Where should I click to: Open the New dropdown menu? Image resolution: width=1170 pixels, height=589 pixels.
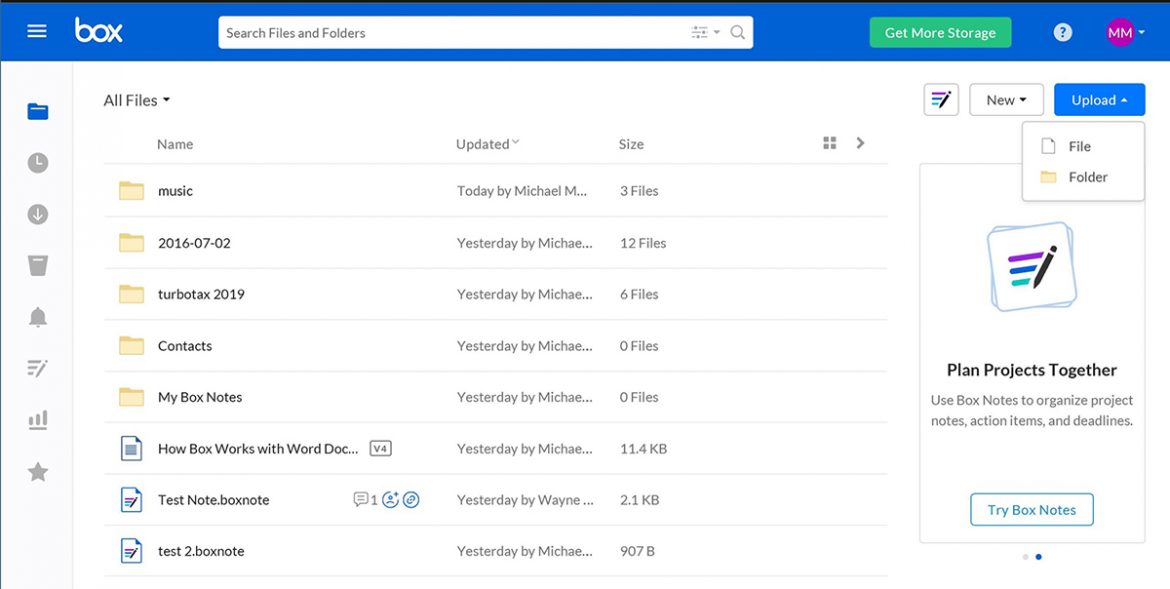point(1005,99)
